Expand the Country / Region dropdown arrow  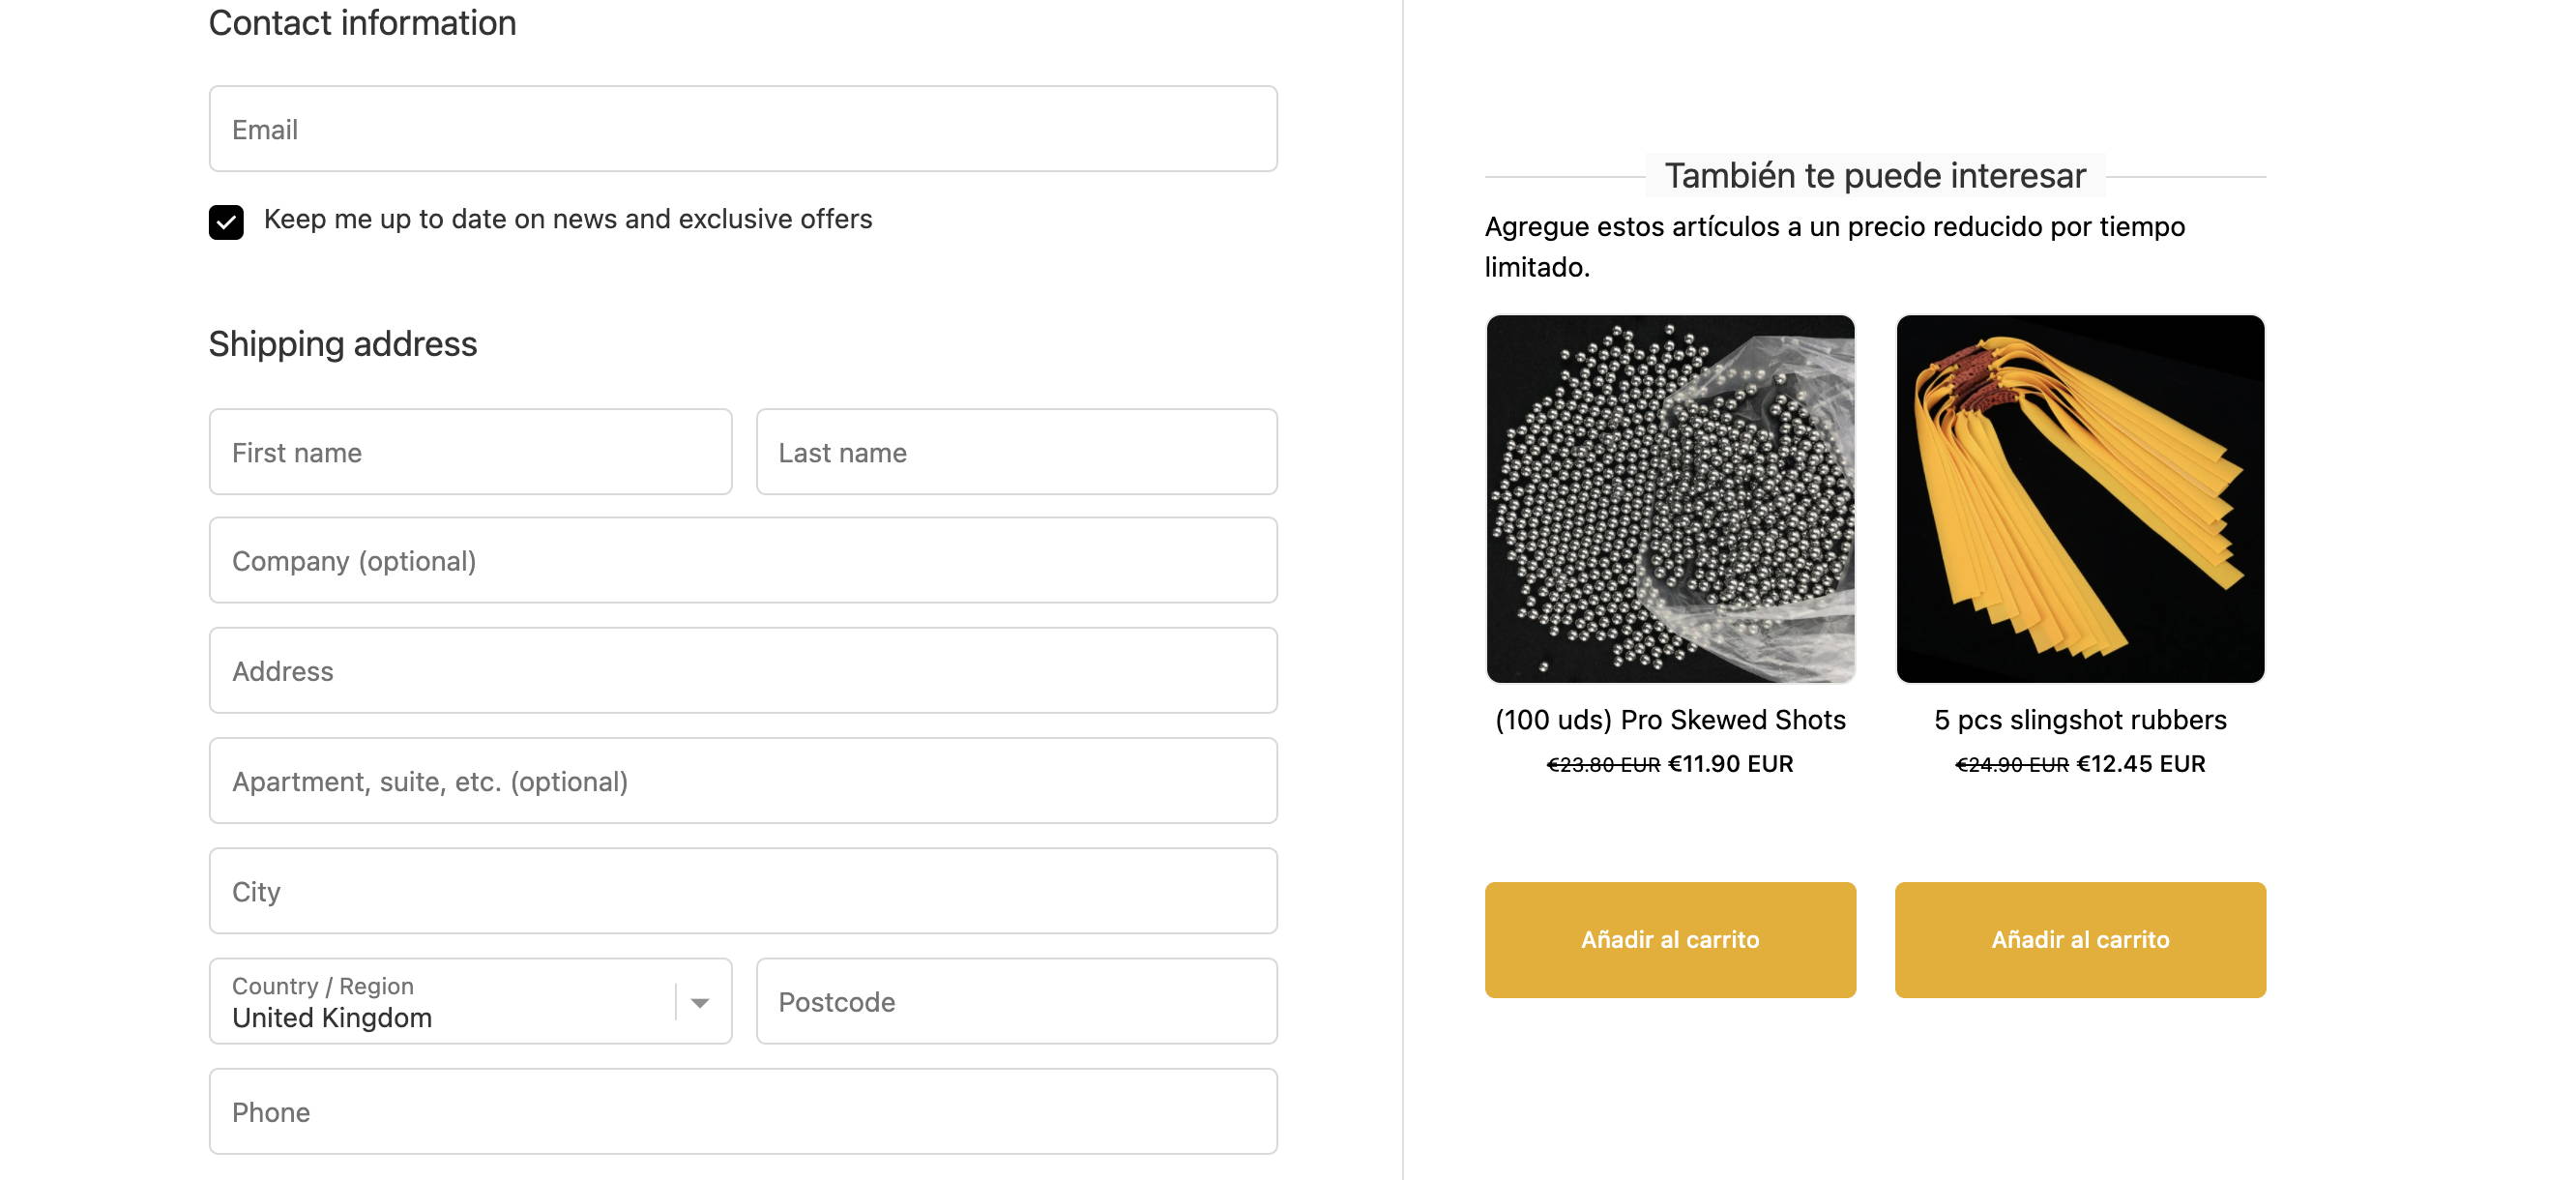click(700, 1002)
